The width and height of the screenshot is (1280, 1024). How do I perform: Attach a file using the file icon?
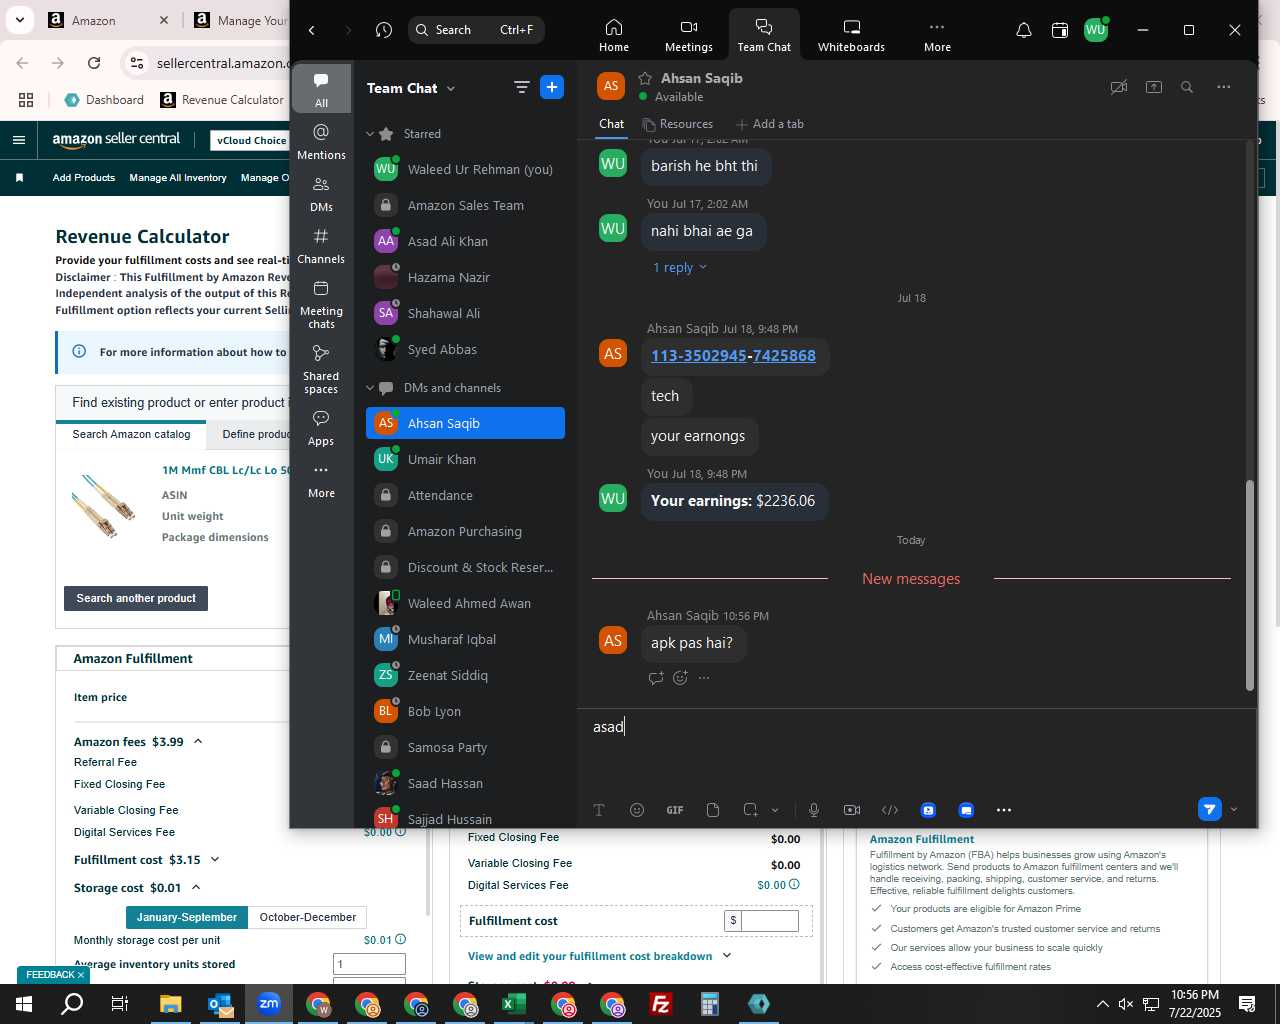click(x=713, y=810)
